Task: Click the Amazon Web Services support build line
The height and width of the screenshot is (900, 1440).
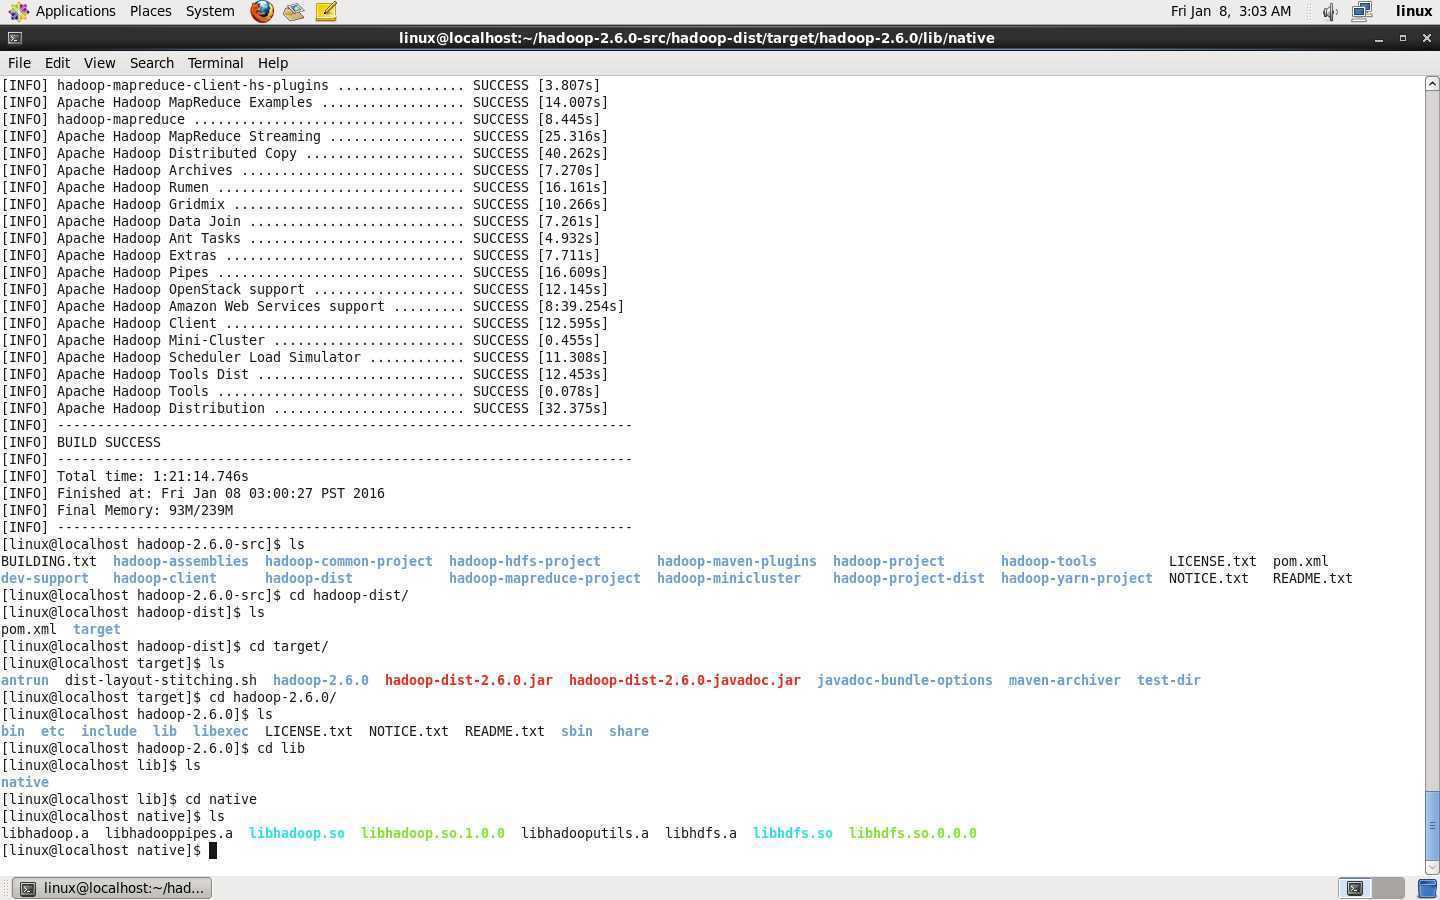Action: click(312, 306)
